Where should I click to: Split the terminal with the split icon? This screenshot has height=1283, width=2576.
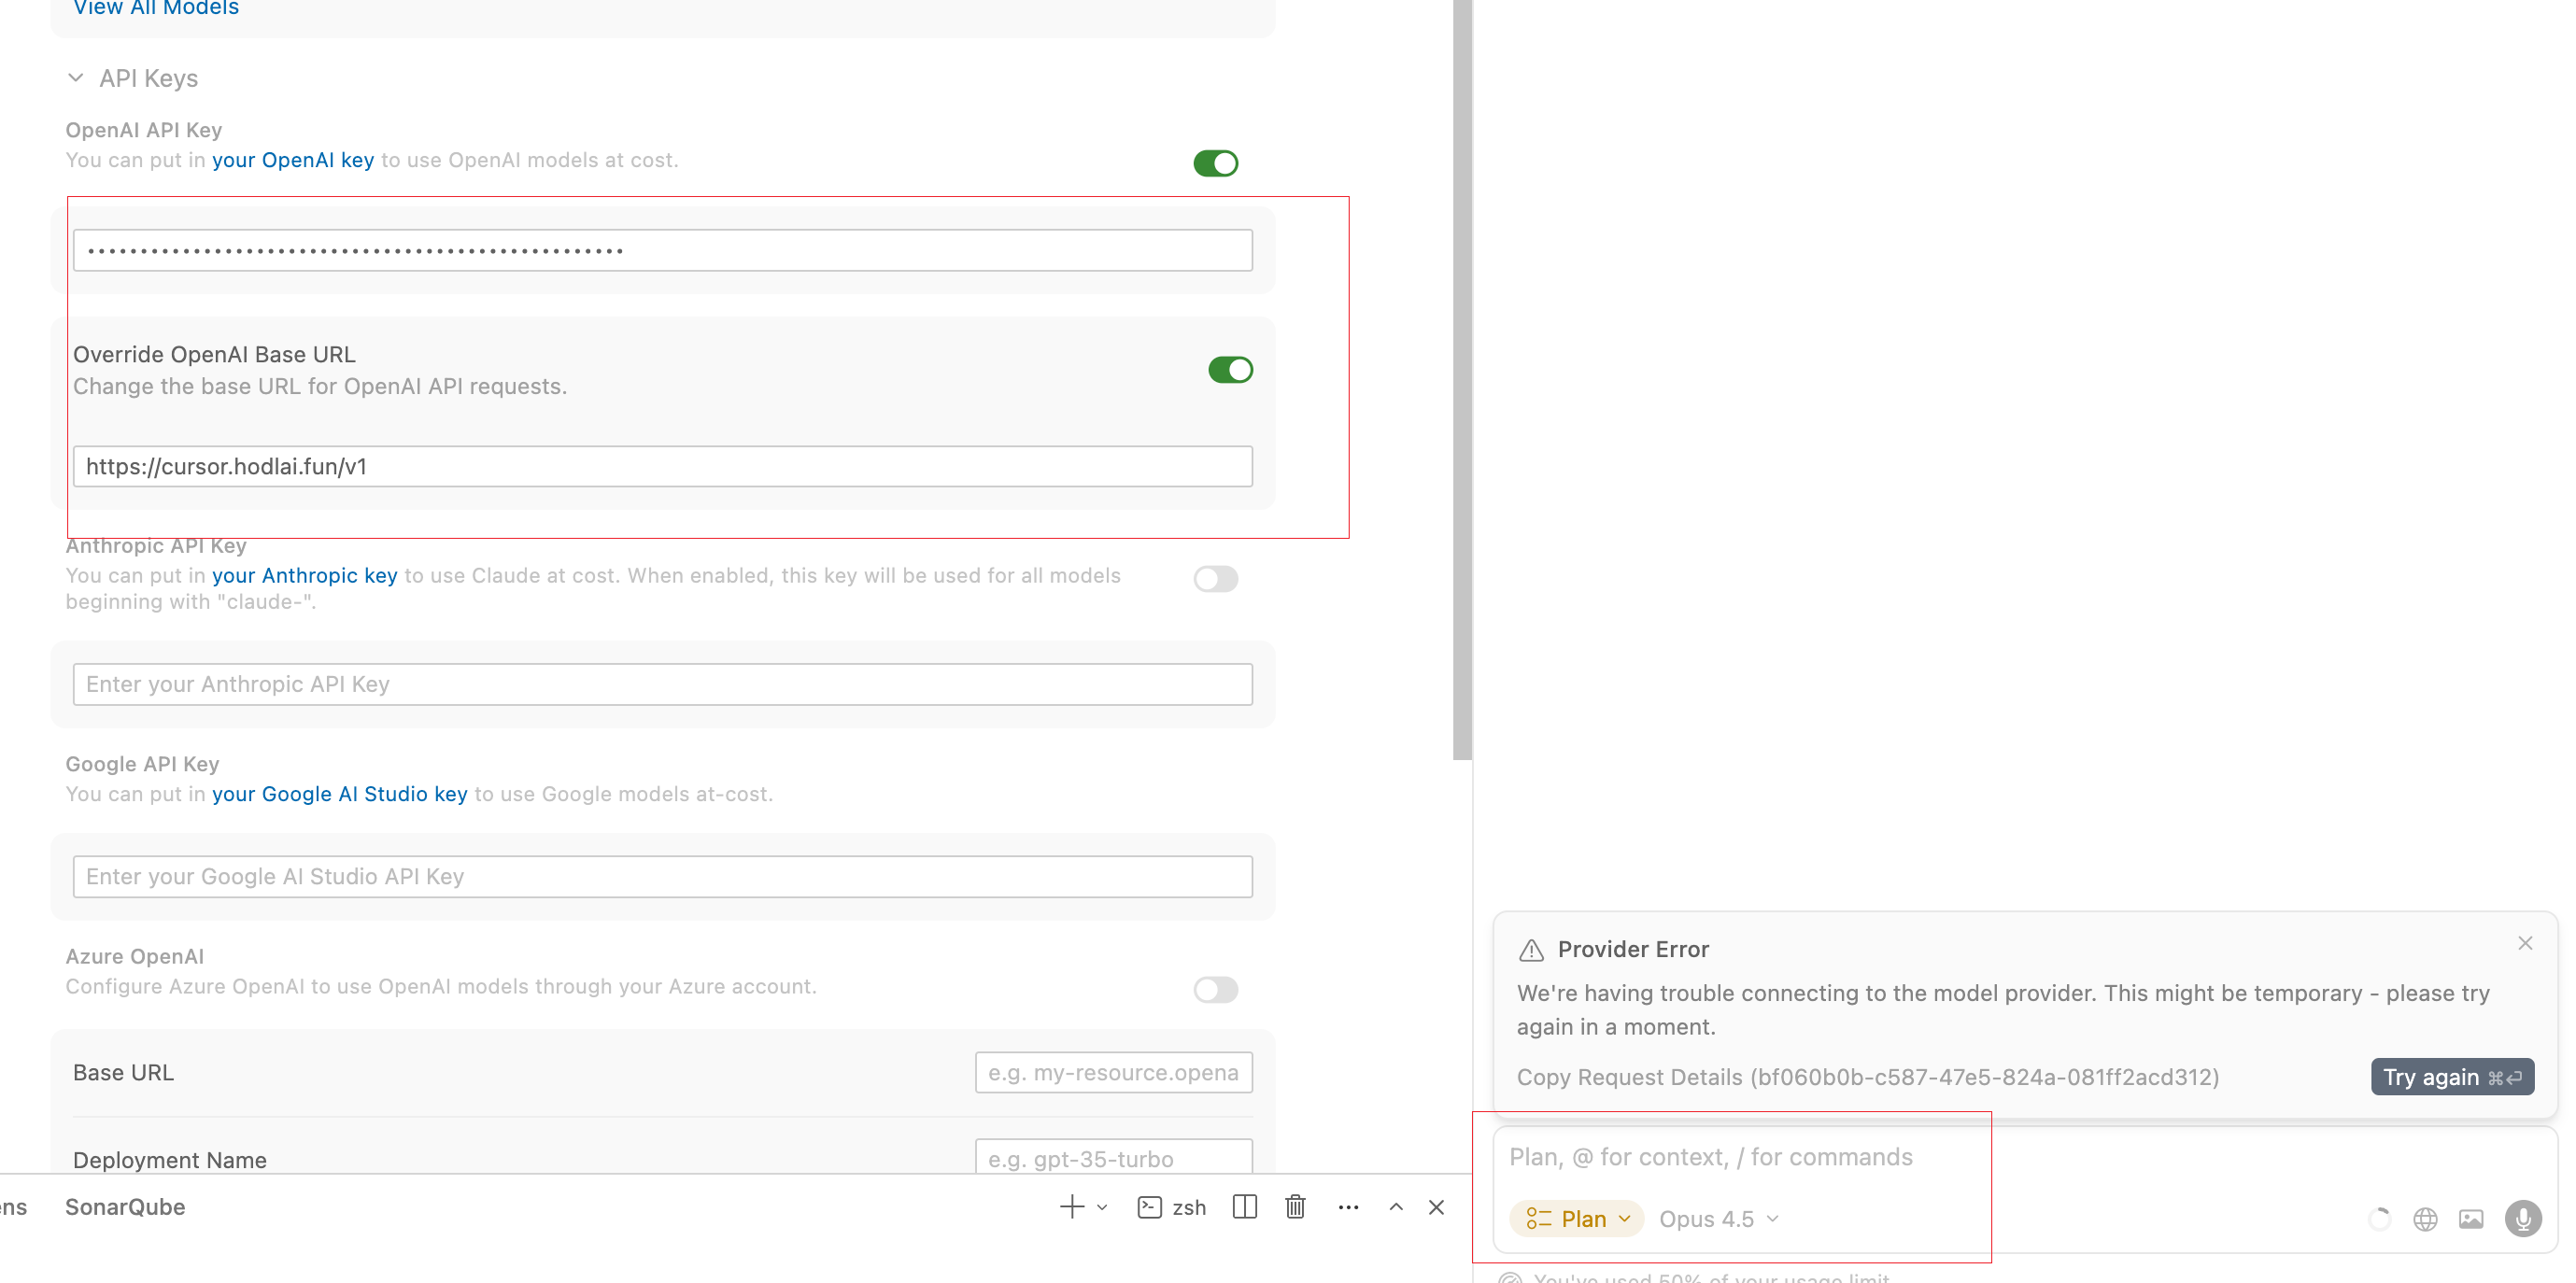[1244, 1206]
